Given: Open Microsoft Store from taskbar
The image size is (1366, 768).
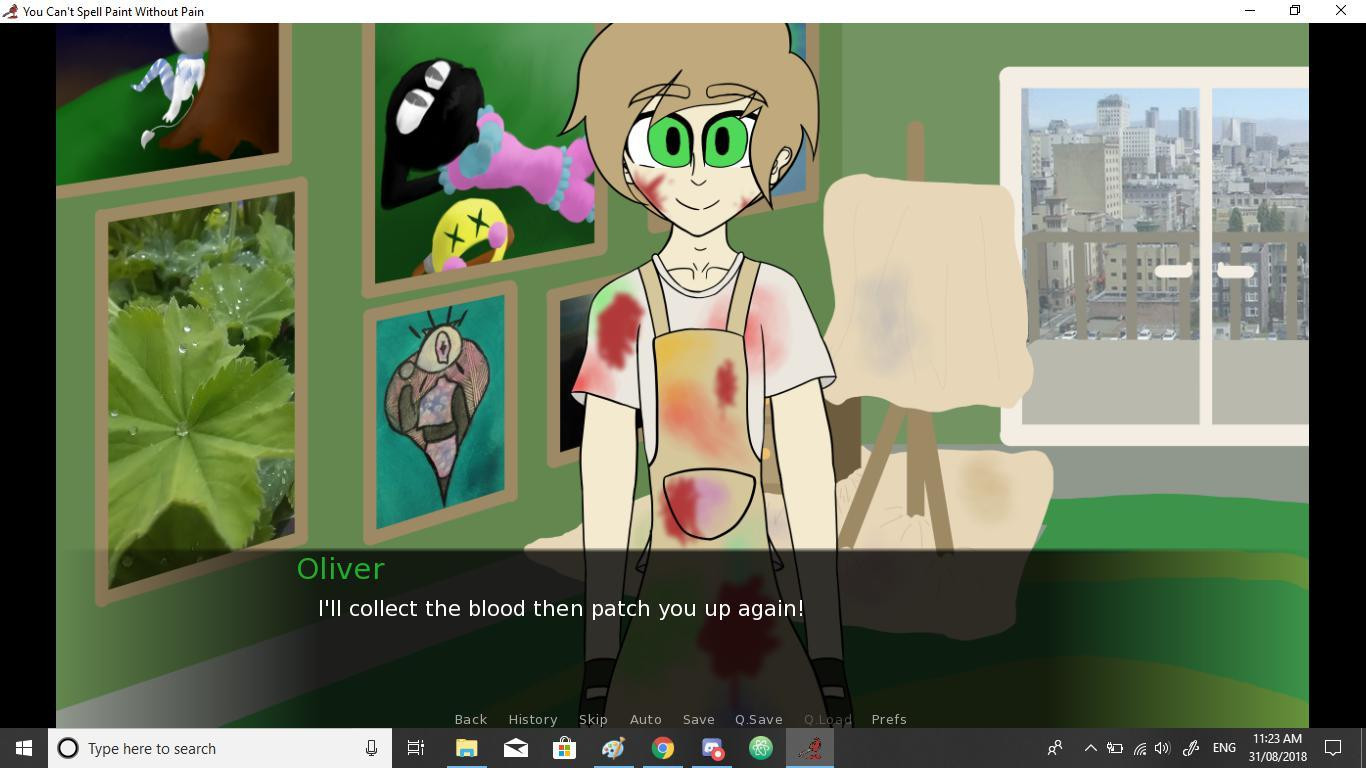Looking at the screenshot, I should coord(565,748).
